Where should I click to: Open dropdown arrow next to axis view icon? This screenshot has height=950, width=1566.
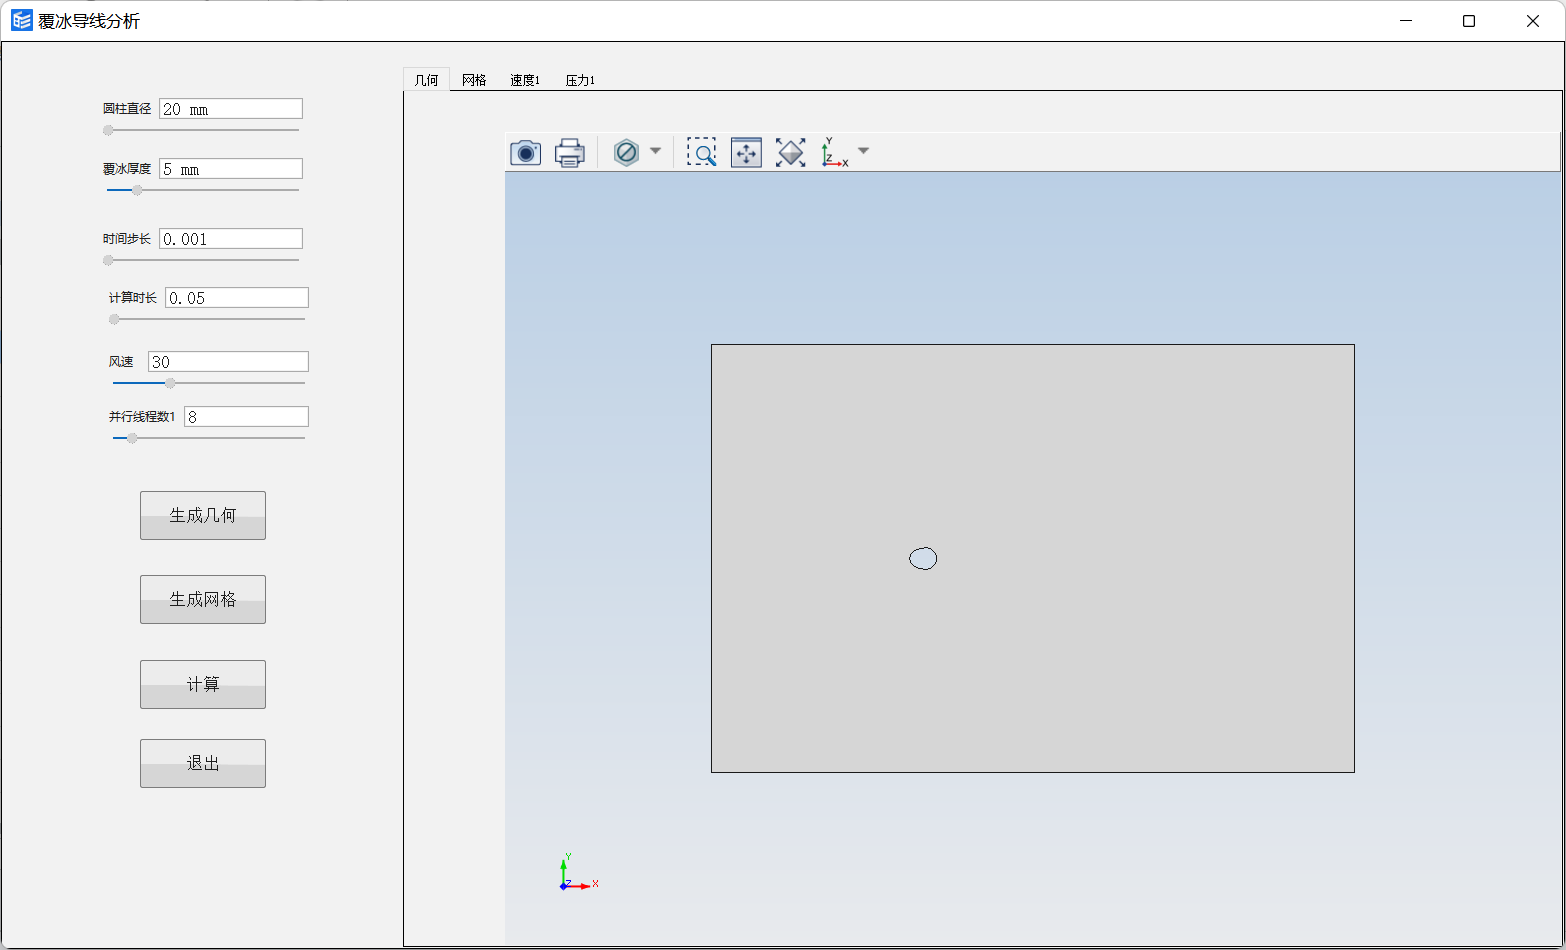863,151
